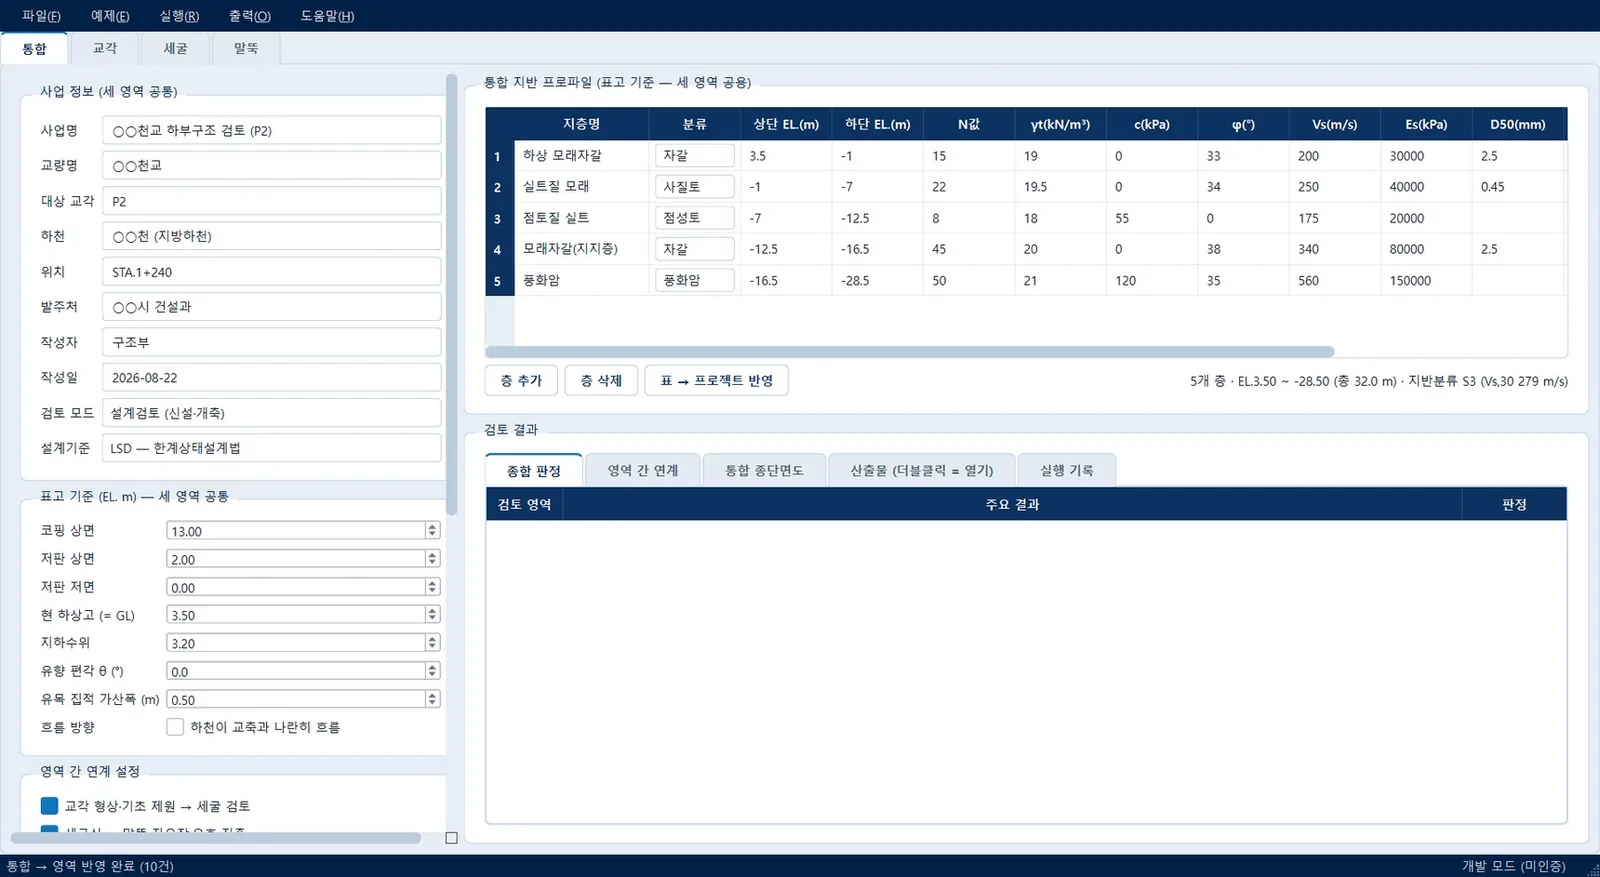Open 분류 dropdown for 하상 모래자갈 row

(695, 155)
